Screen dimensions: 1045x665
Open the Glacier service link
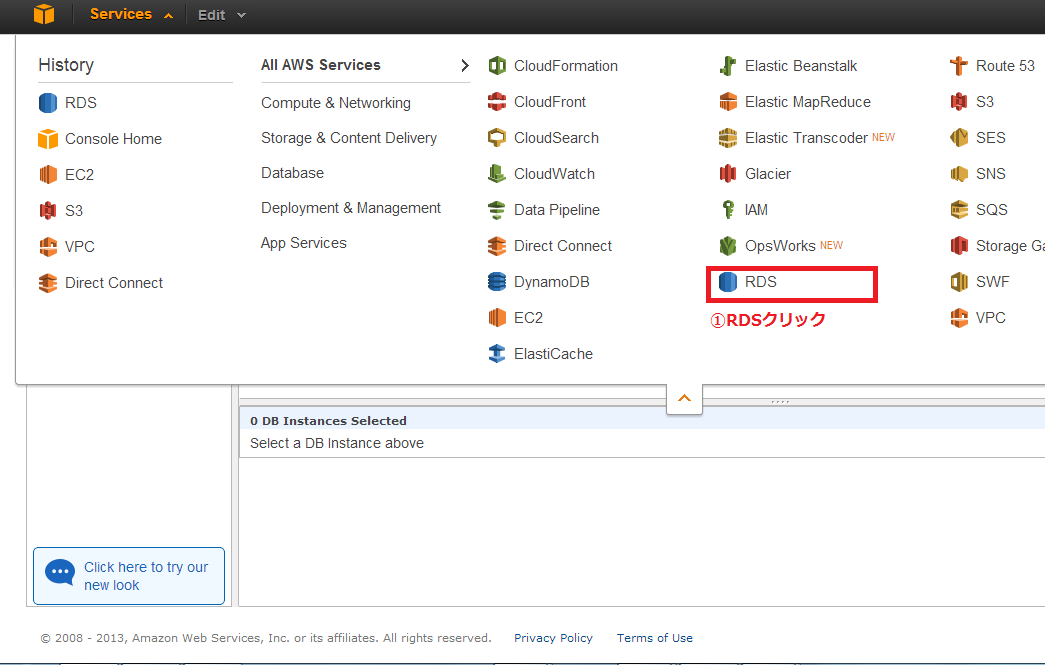pyautogui.click(x=768, y=174)
